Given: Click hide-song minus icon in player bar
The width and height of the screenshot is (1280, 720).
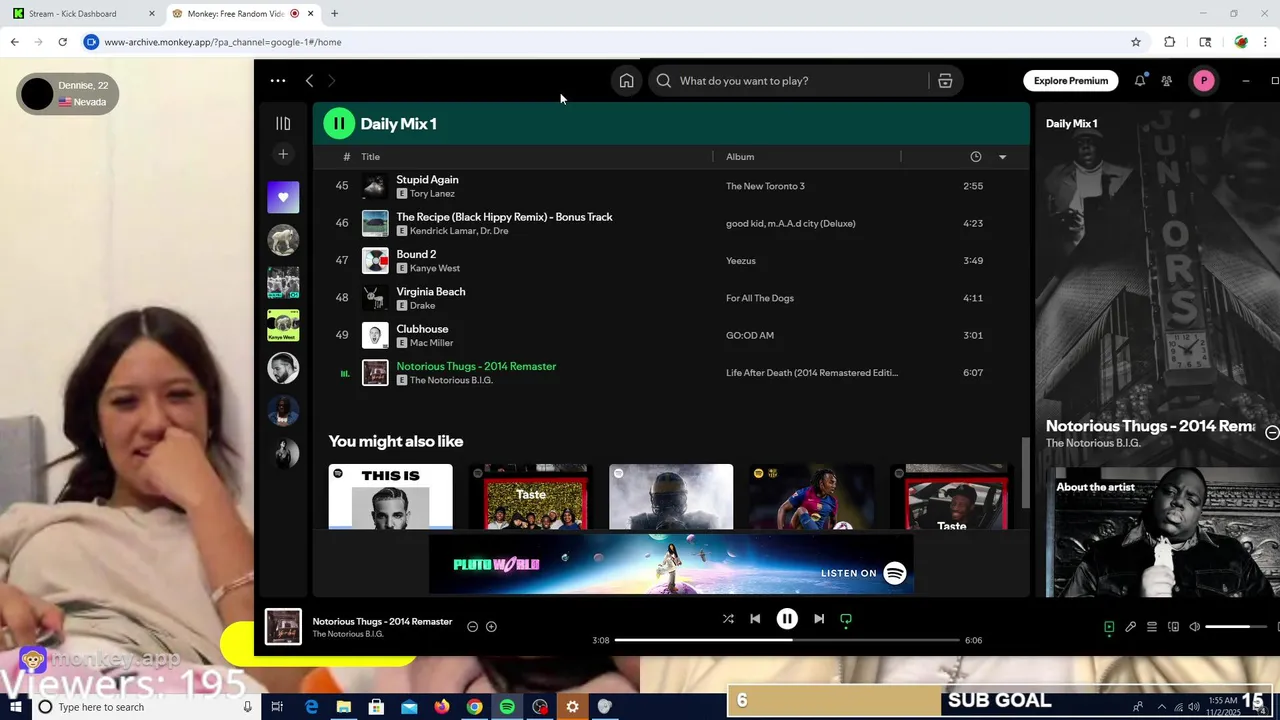Looking at the screenshot, I should pos(472,627).
